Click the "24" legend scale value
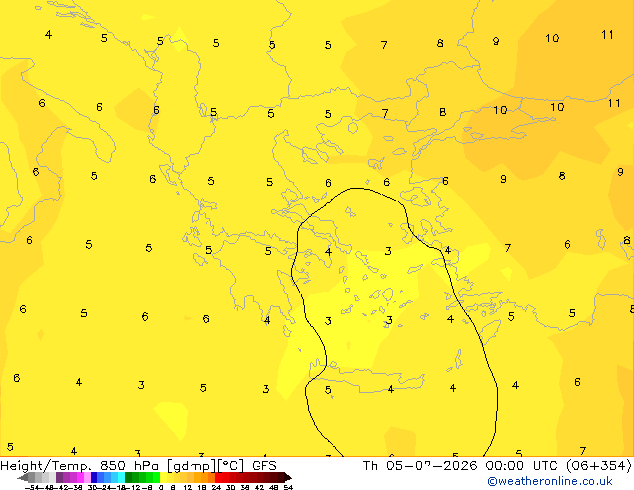 point(216,487)
